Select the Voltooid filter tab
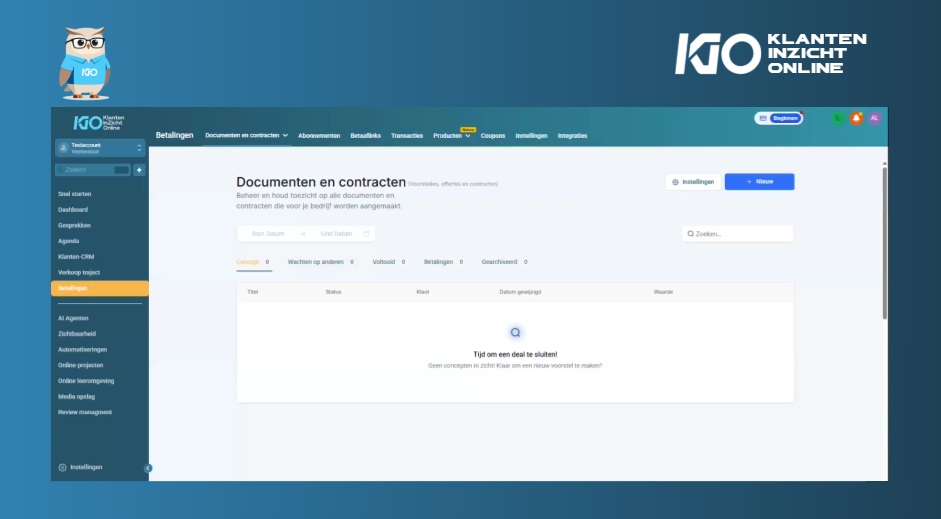941x519 pixels. [389, 262]
